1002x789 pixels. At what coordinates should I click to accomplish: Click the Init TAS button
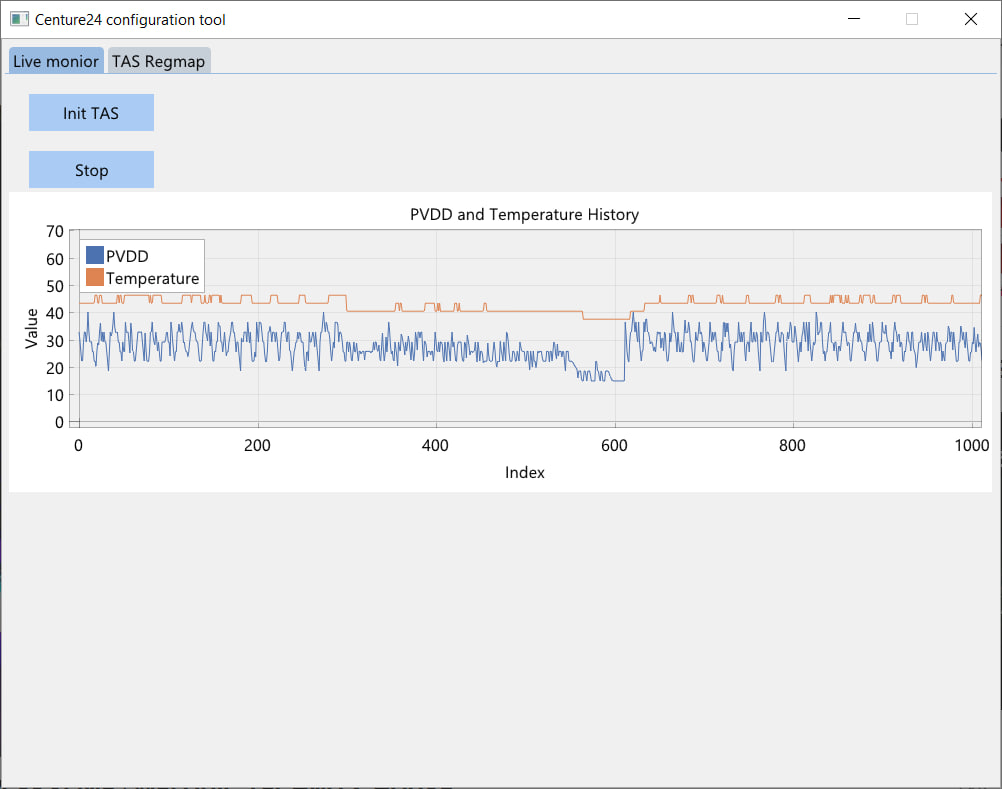point(91,113)
